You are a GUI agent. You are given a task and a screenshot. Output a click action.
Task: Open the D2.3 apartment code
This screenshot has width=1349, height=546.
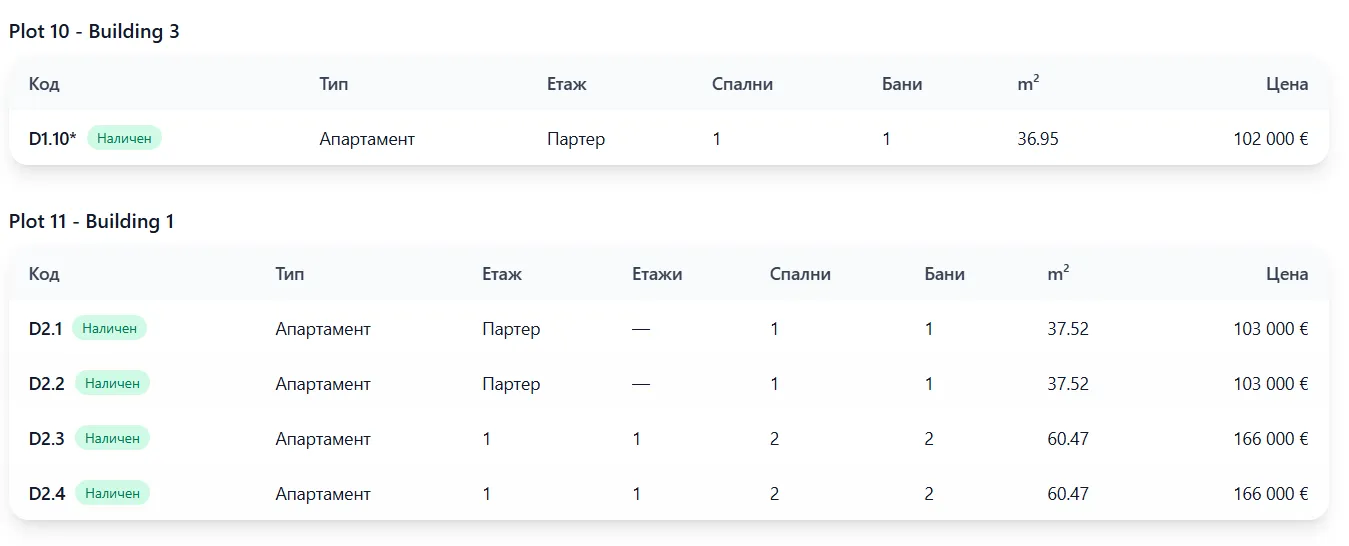[x=47, y=439]
